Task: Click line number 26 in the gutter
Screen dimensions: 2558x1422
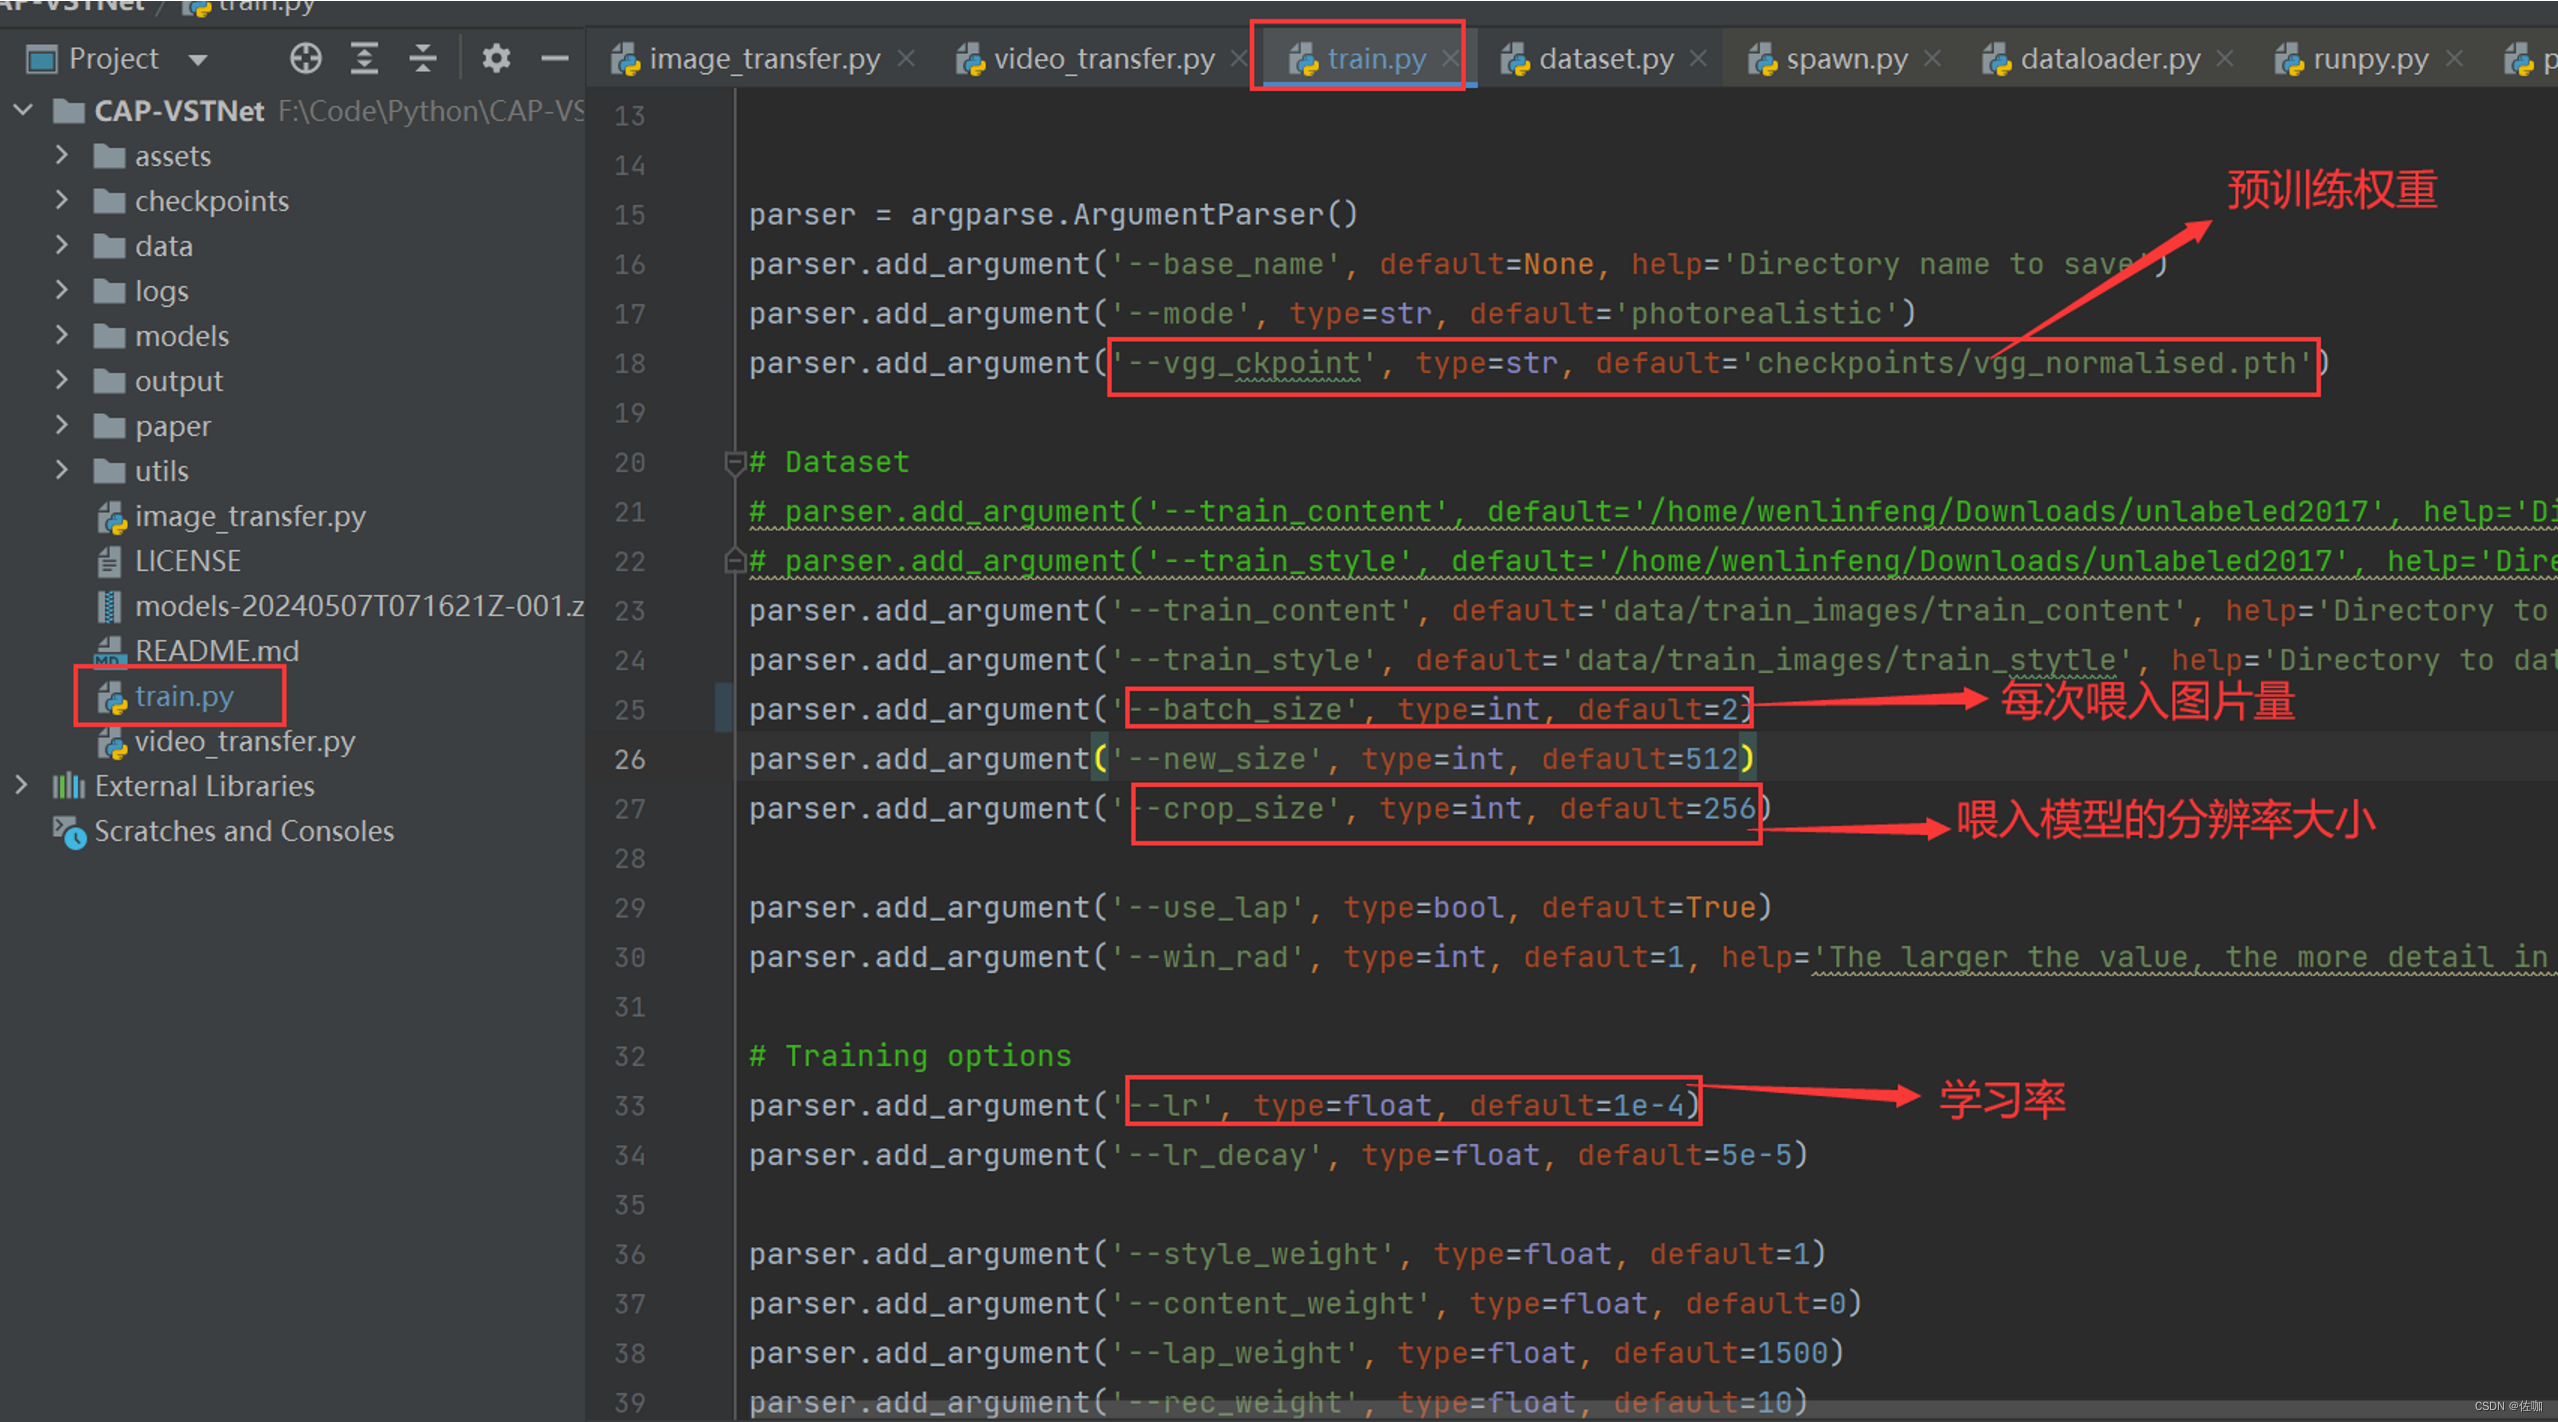Action: 629,760
